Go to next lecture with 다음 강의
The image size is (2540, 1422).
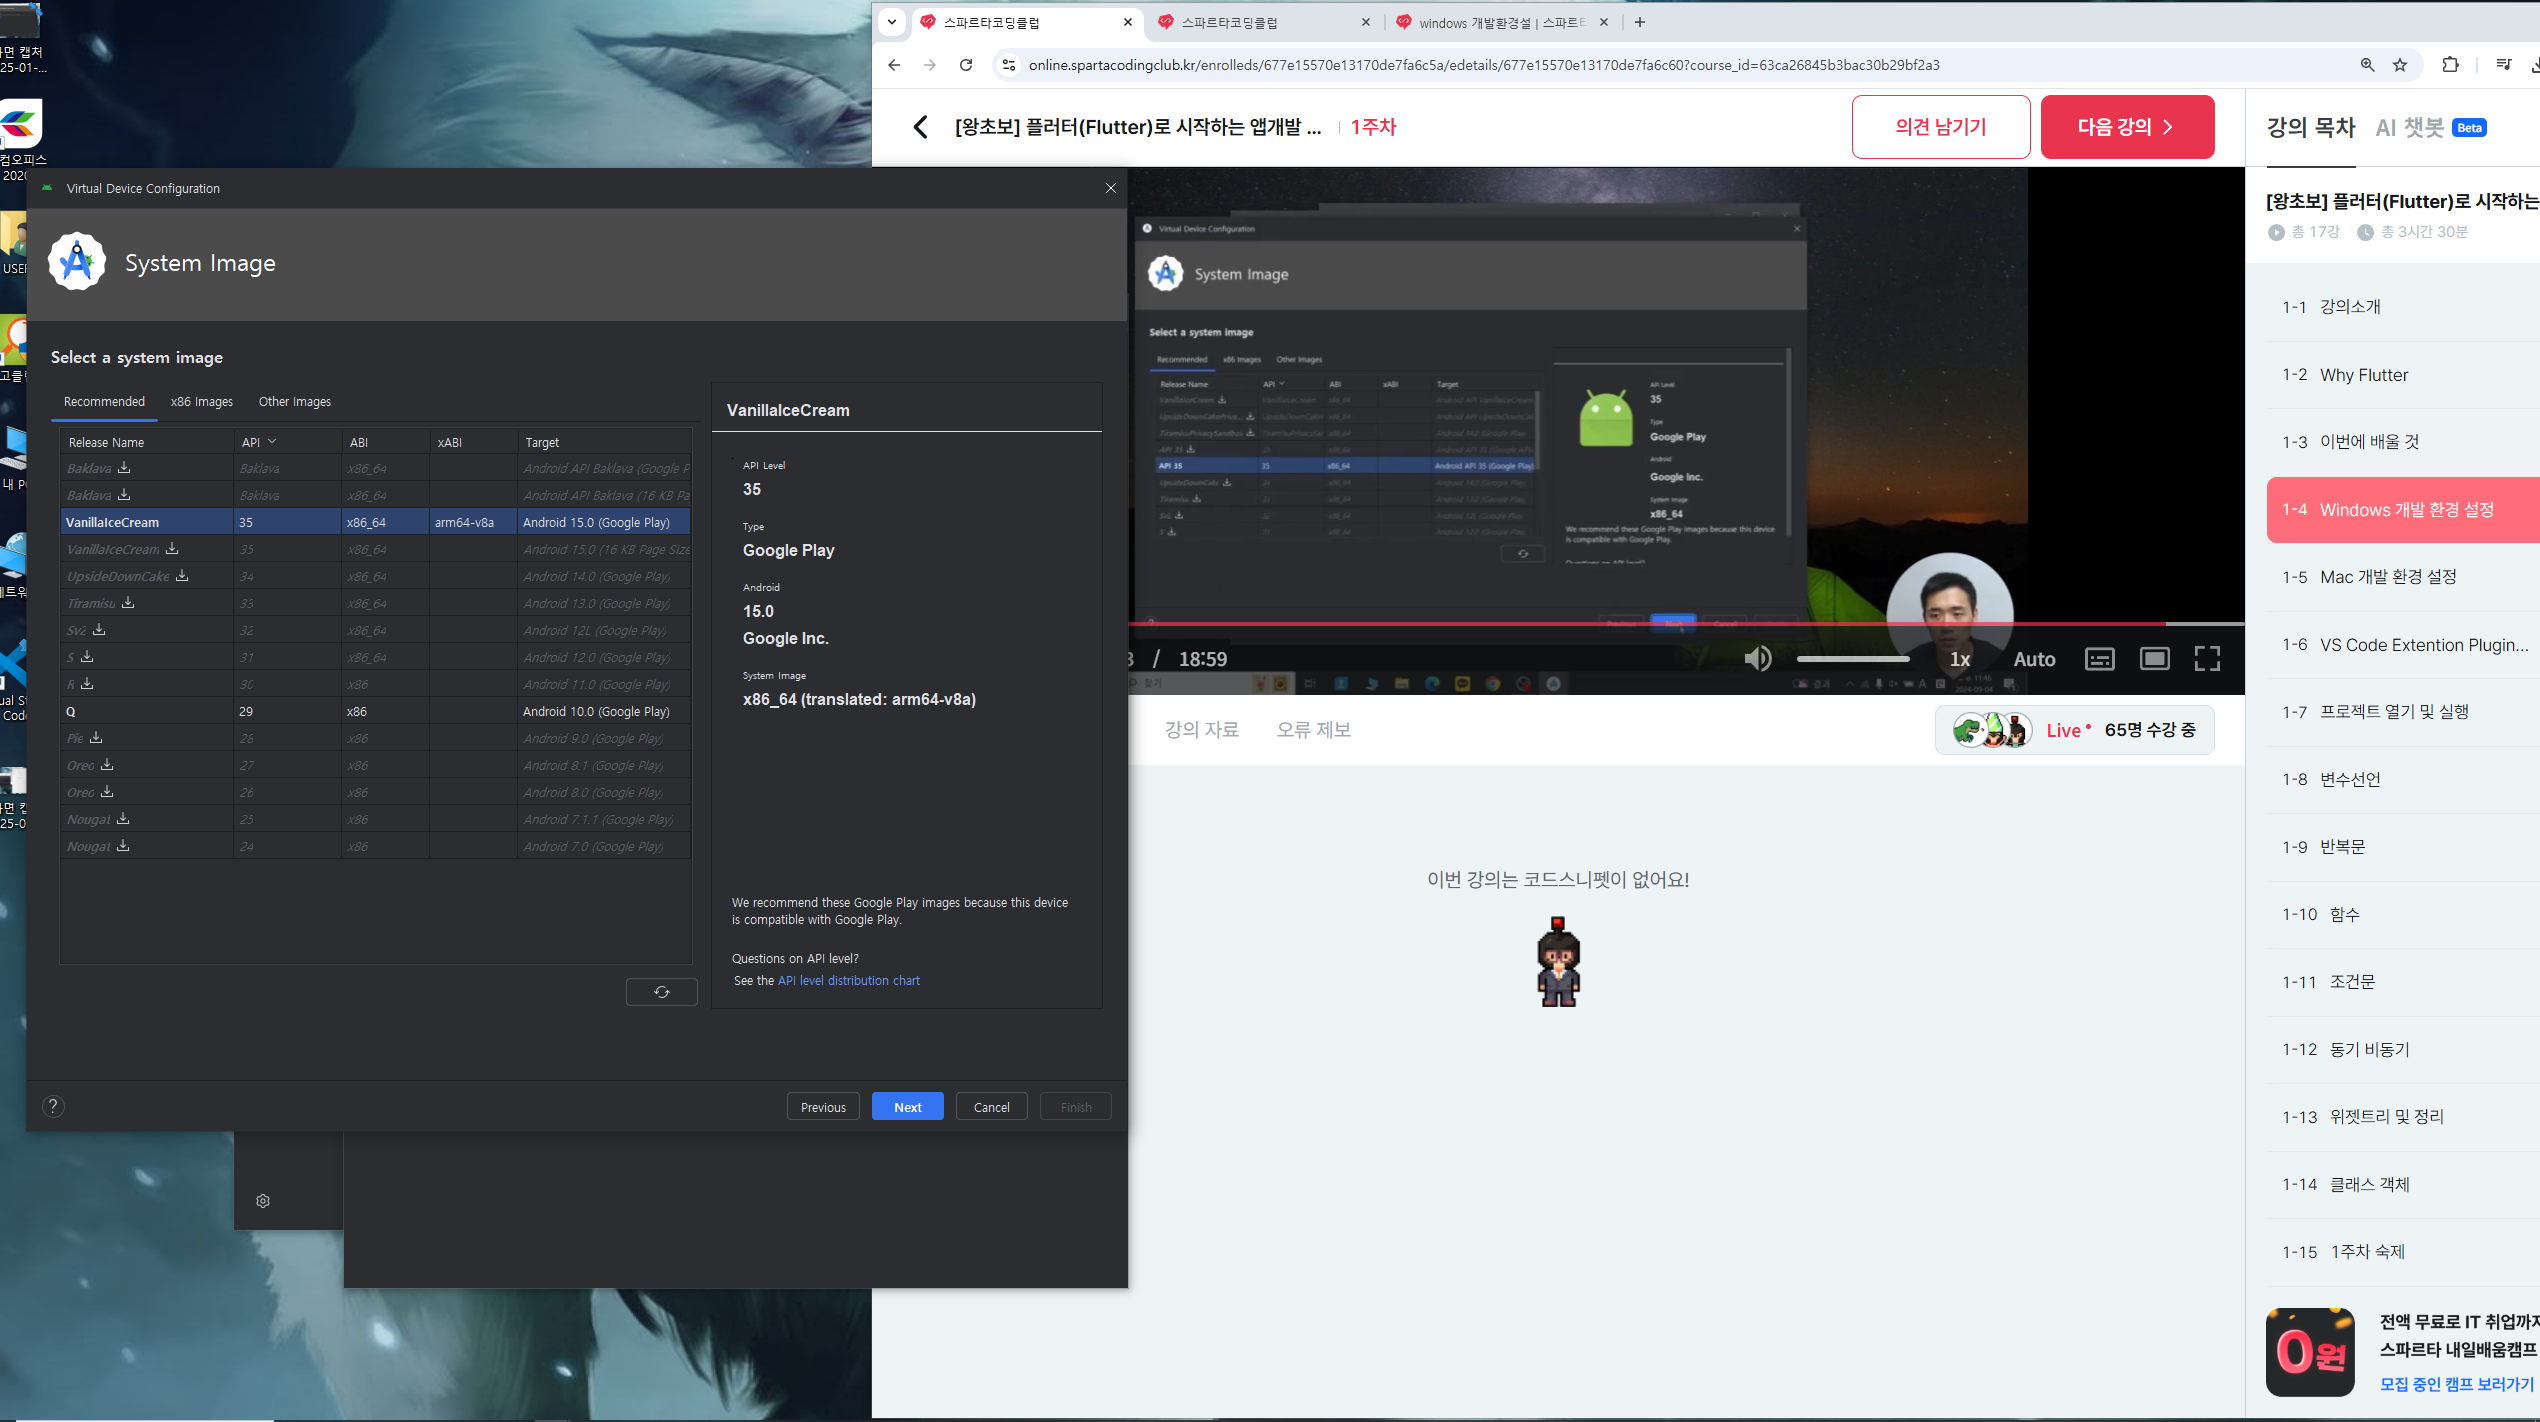point(2127,127)
